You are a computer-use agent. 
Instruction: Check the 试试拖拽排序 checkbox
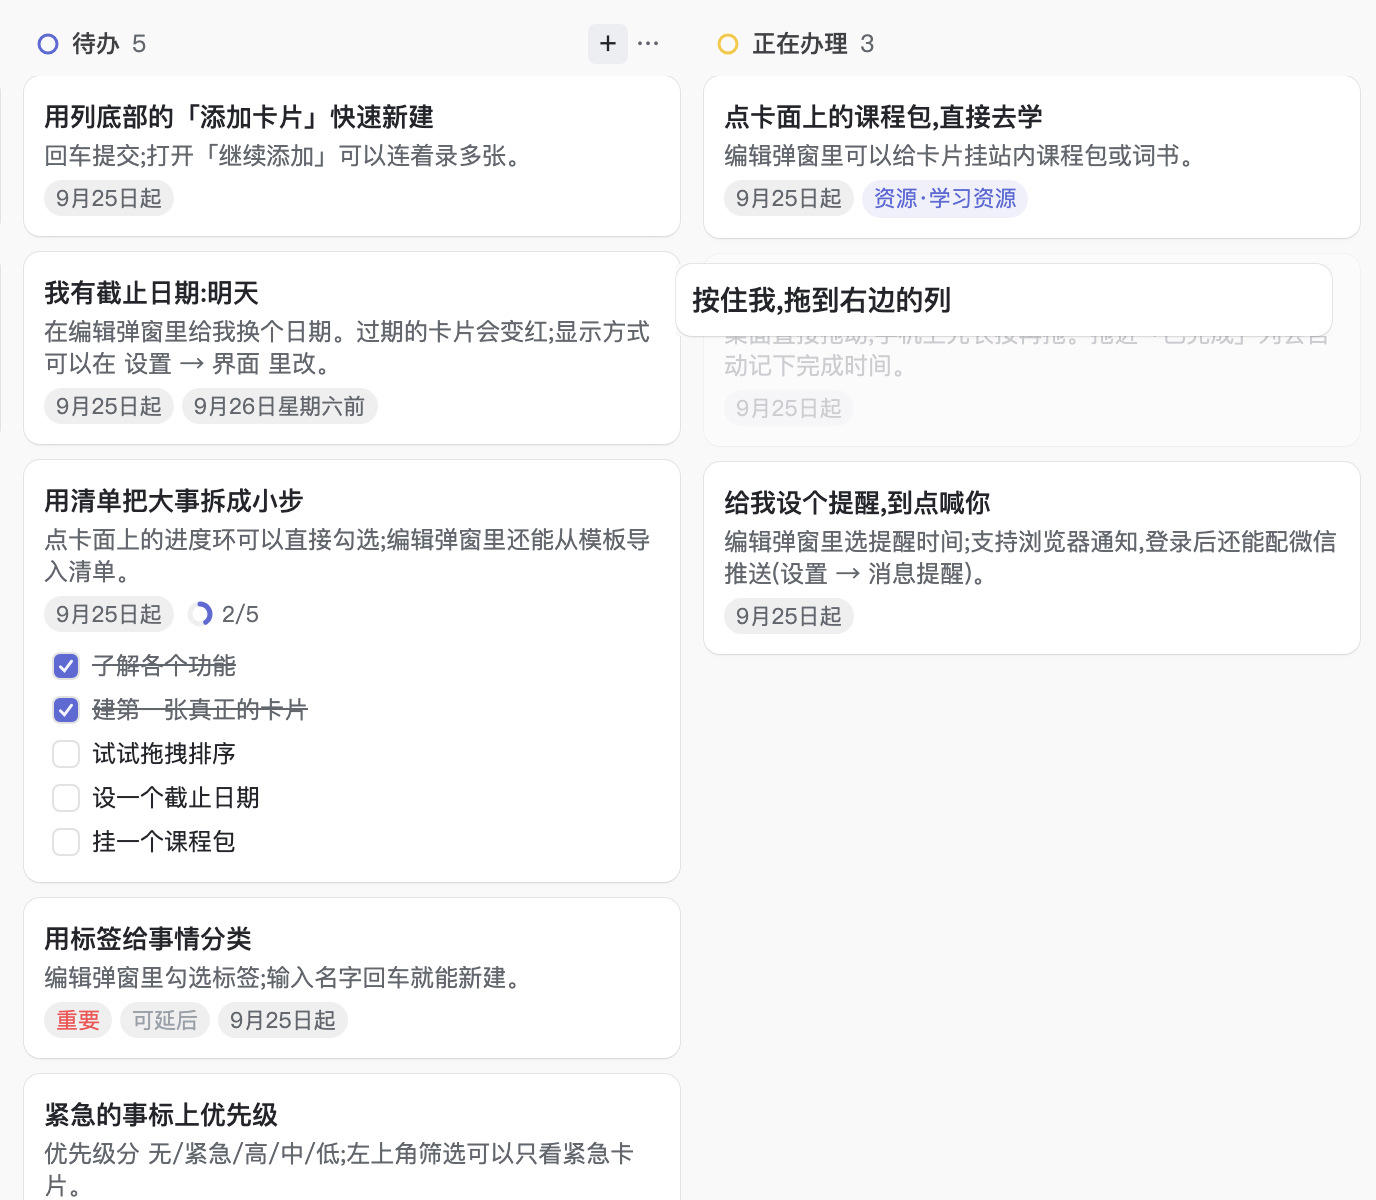[x=66, y=754]
